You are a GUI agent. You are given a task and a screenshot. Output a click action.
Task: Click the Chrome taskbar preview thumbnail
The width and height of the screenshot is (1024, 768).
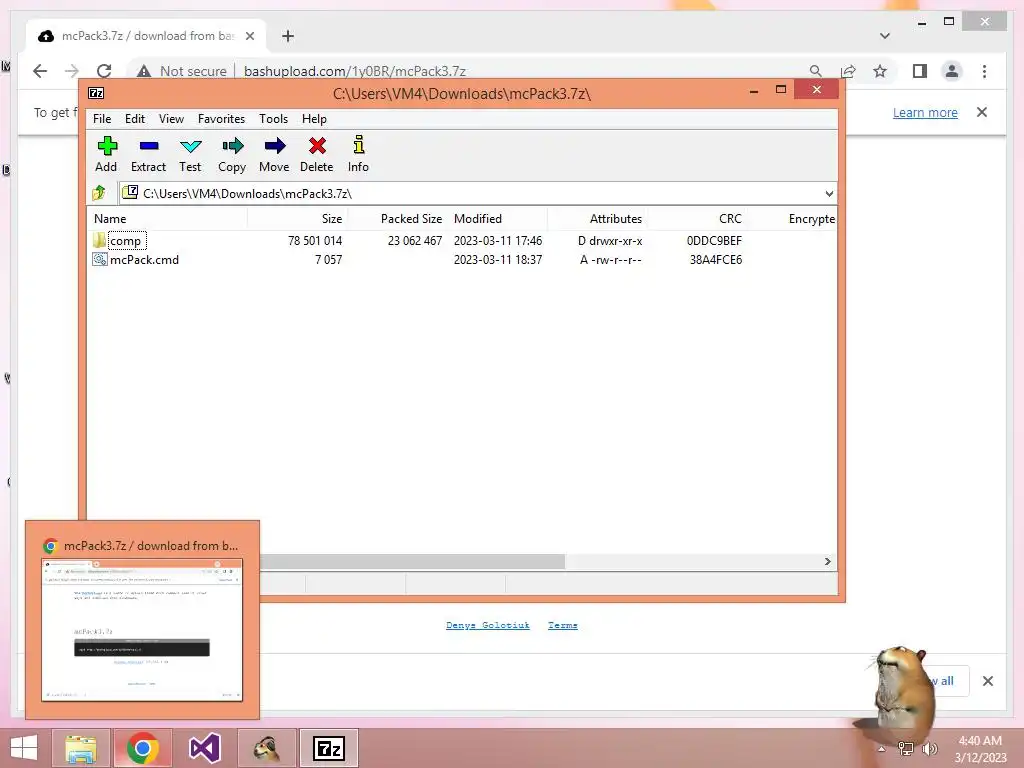(142, 630)
